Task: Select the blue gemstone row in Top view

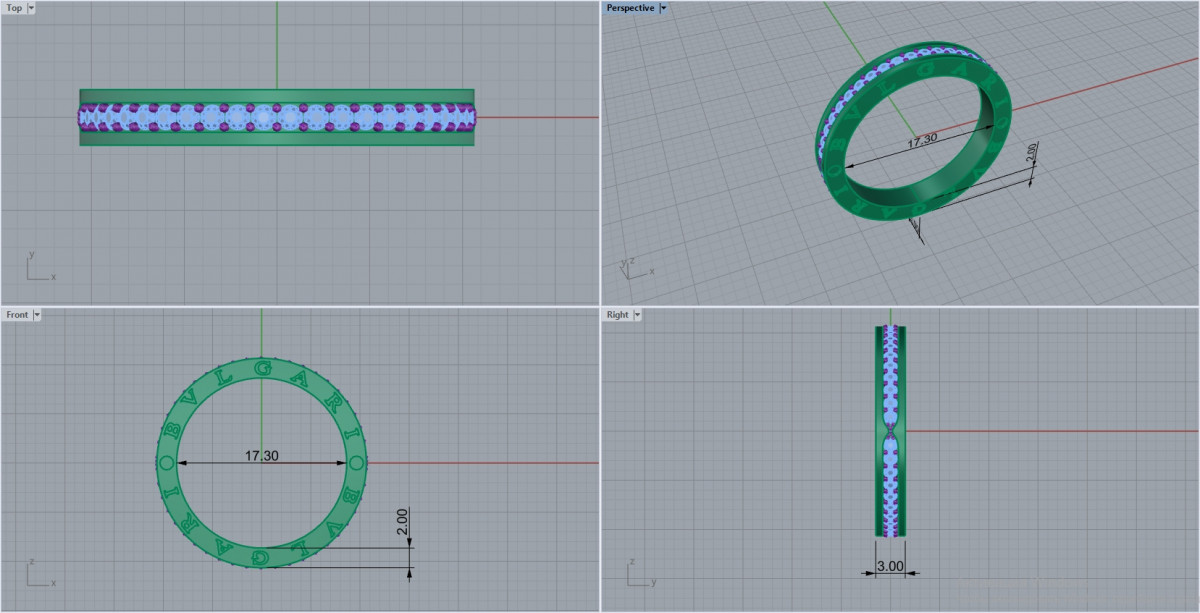Action: pyautogui.click(x=277, y=117)
